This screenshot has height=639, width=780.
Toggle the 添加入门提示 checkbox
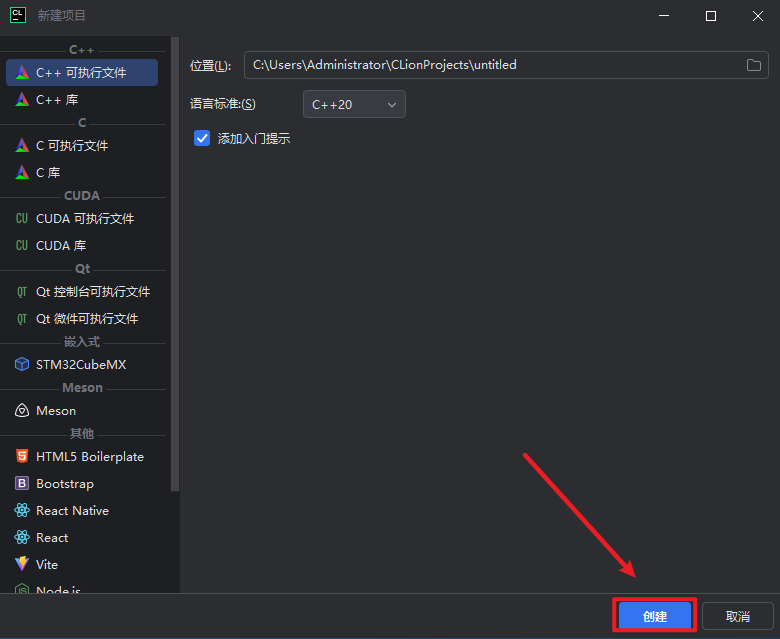(202, 139)
